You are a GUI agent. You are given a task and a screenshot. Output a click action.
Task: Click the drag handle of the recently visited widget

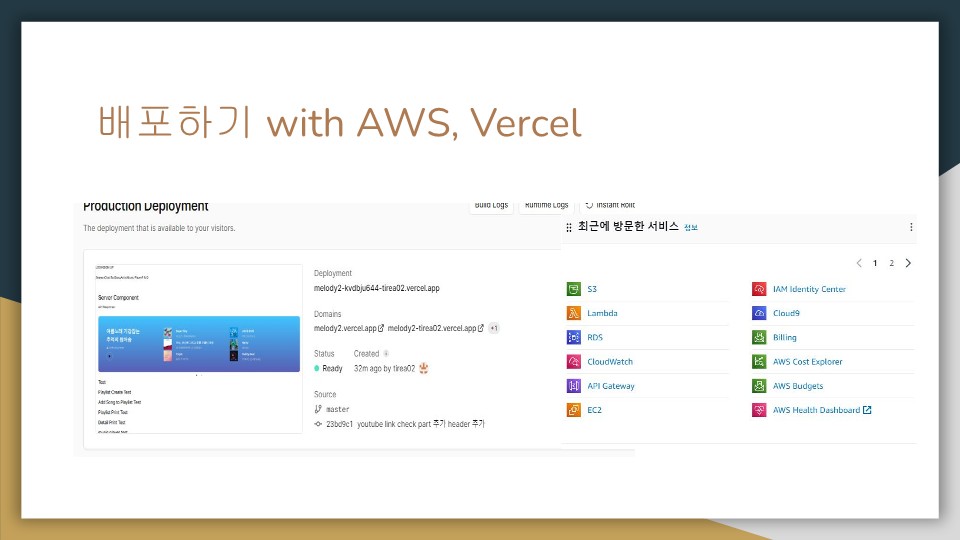[569, 227]
